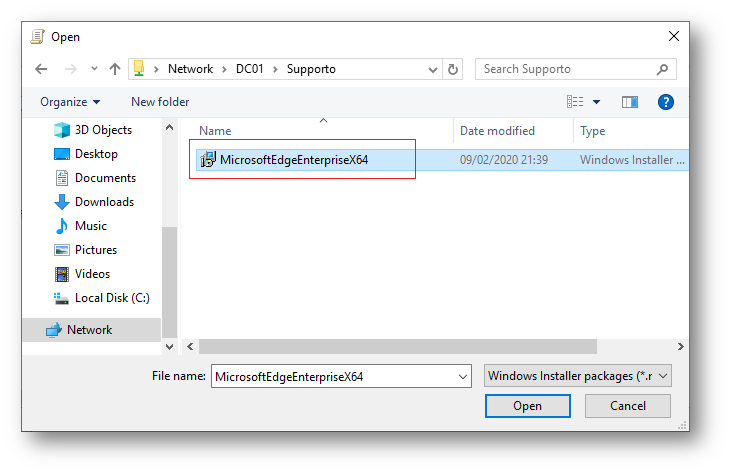Change the view layout icon
Viewport: 732px width, 474px height.
click(575, 102)
